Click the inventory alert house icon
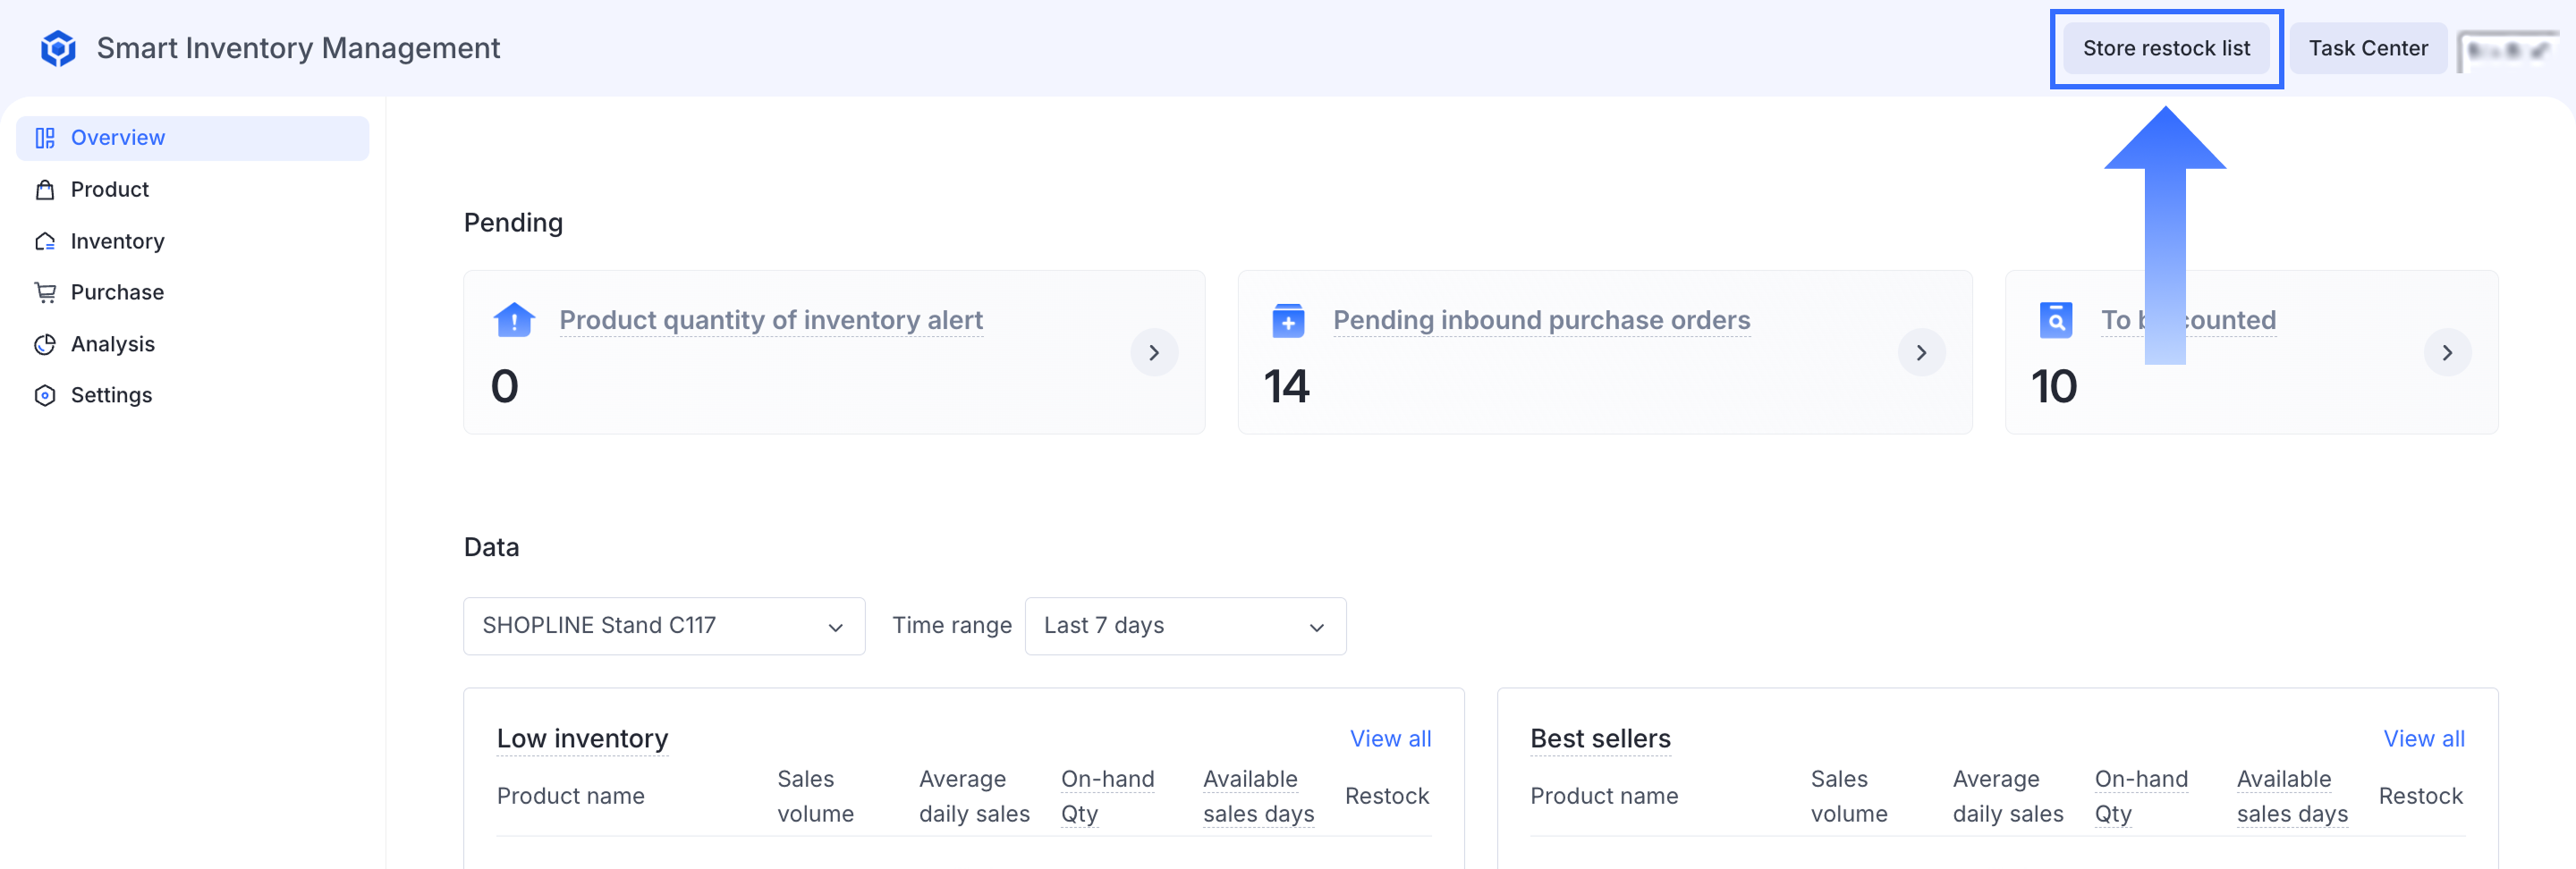2576x869 pixels. pyautogui.click(x=514, y=320)
